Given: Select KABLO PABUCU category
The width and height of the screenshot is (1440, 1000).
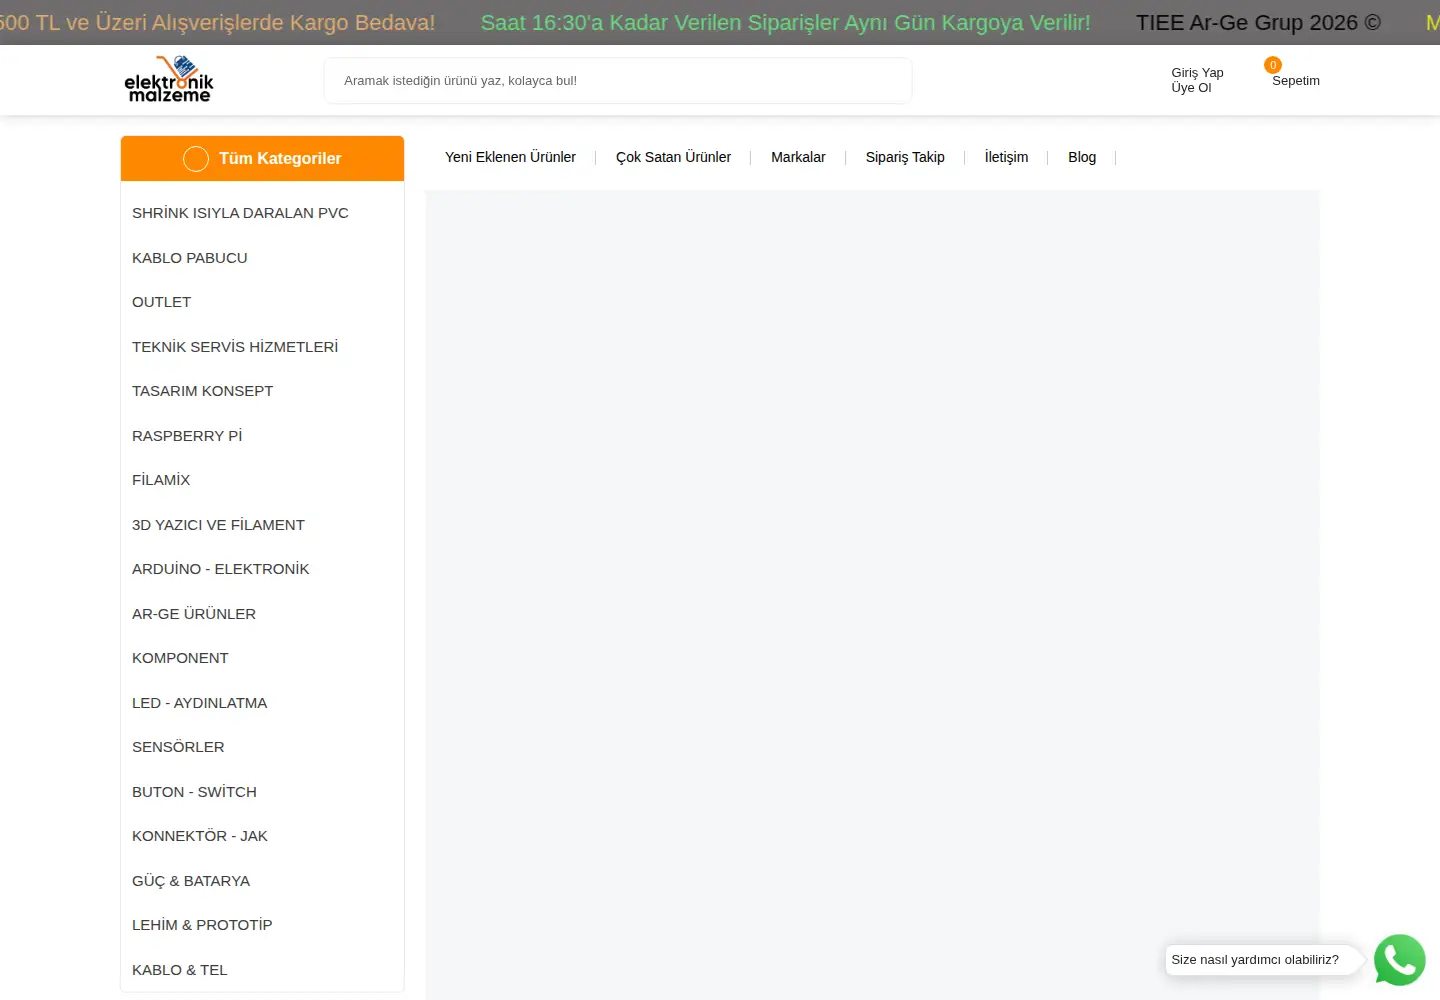Looking at the screenshot, I should (190, 258).
